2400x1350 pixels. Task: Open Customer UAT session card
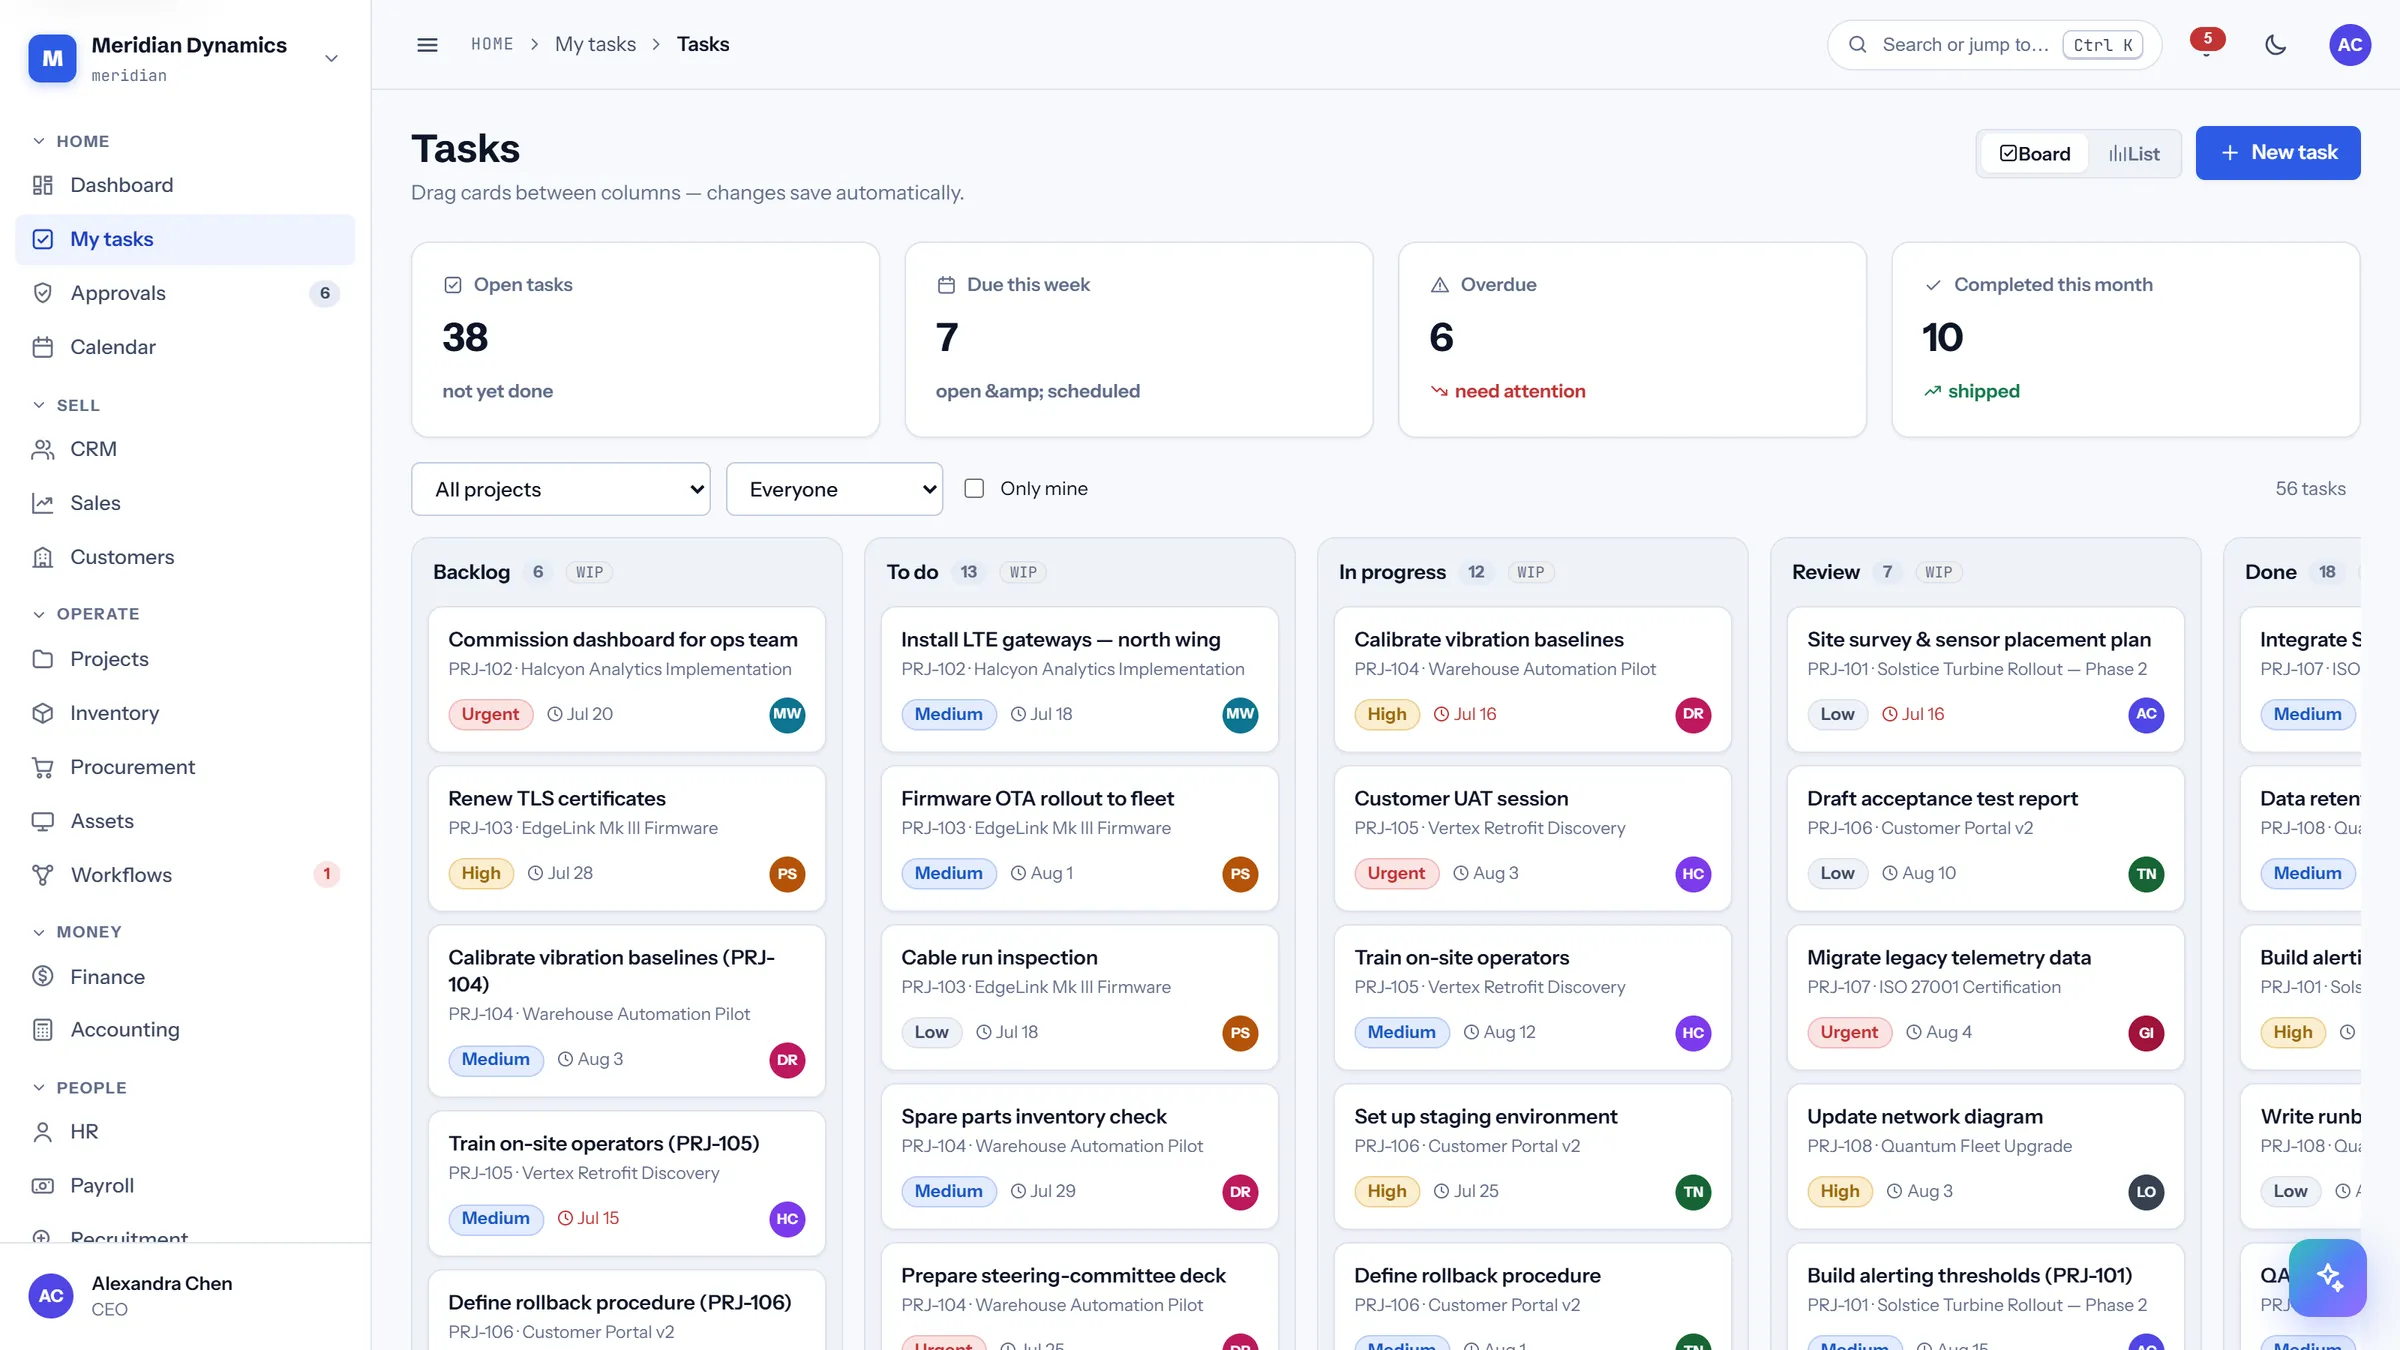pyautogui.click(x=1532, y=838)
